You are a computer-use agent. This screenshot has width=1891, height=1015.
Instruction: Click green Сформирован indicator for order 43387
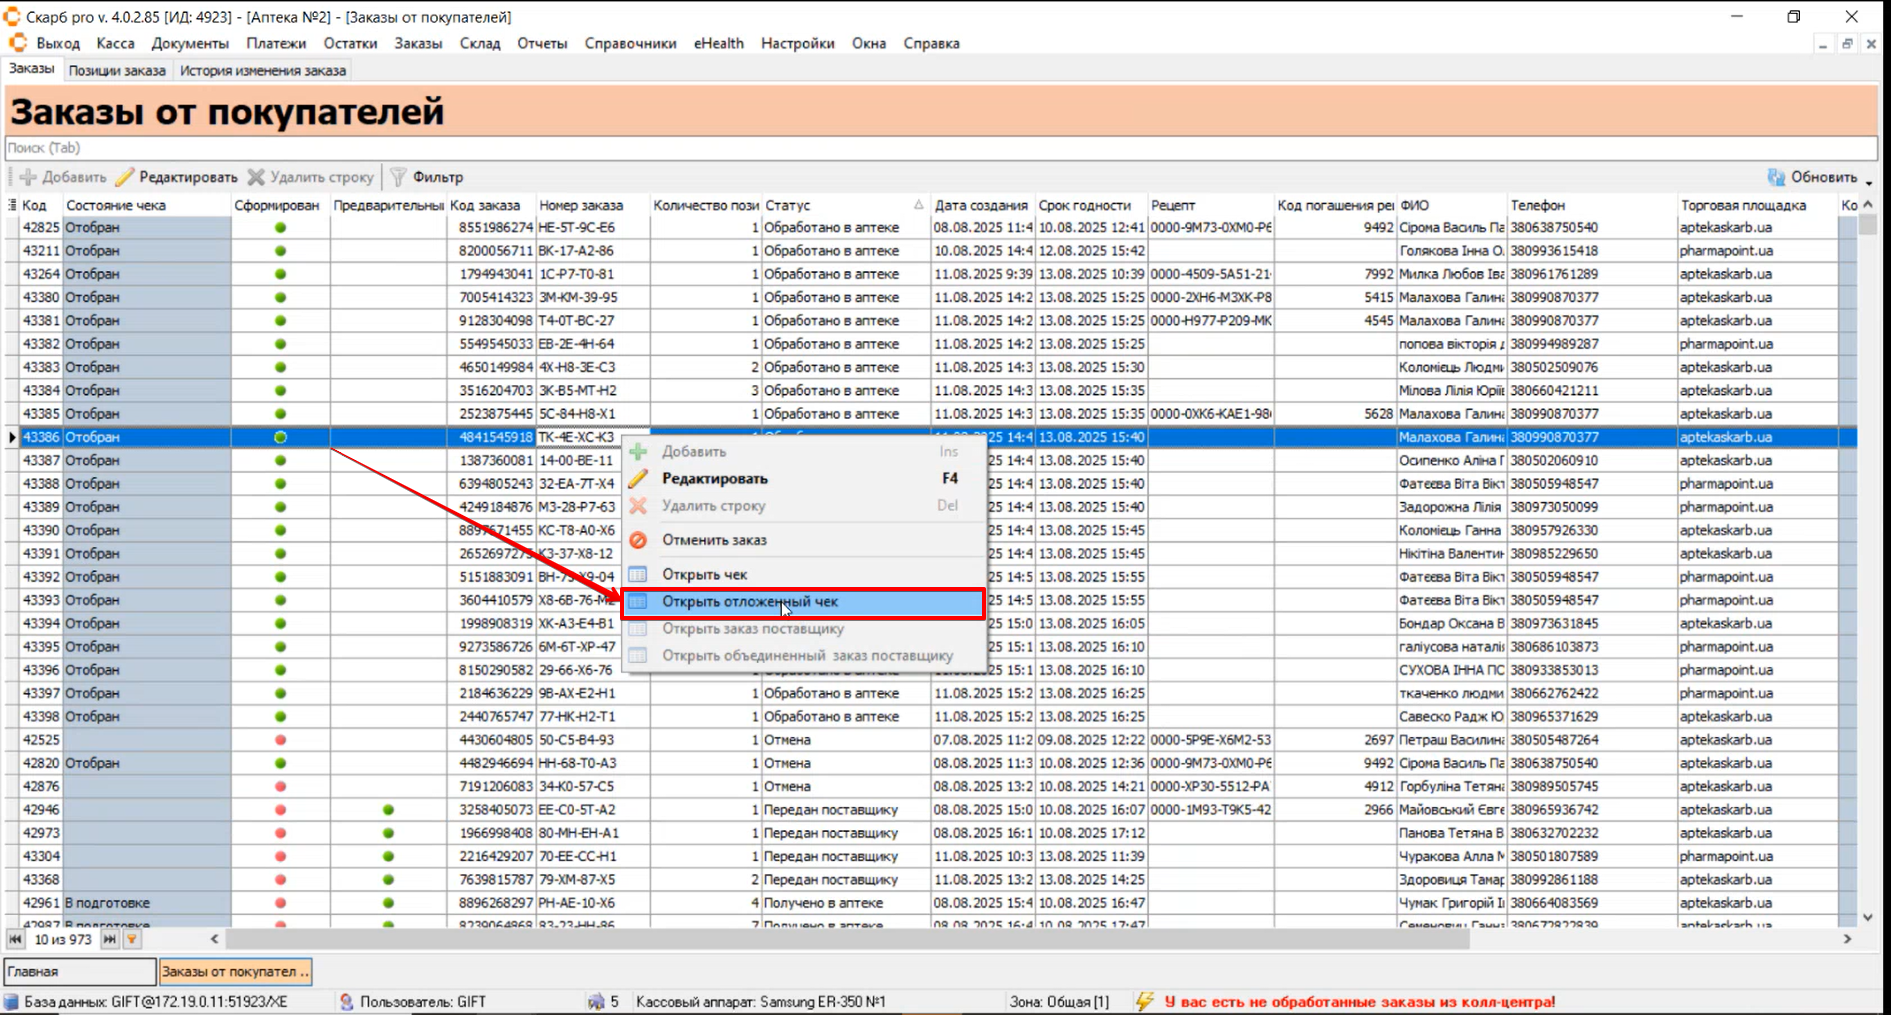coord(280,461)
